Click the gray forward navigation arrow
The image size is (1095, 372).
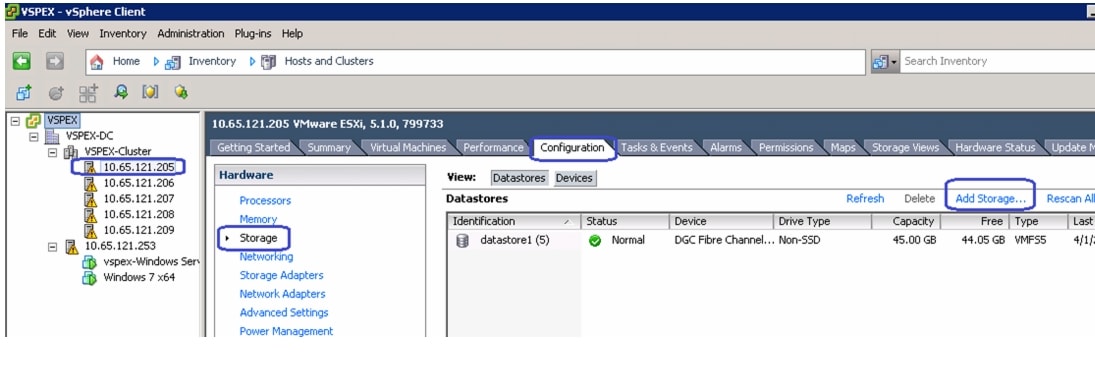55,61
